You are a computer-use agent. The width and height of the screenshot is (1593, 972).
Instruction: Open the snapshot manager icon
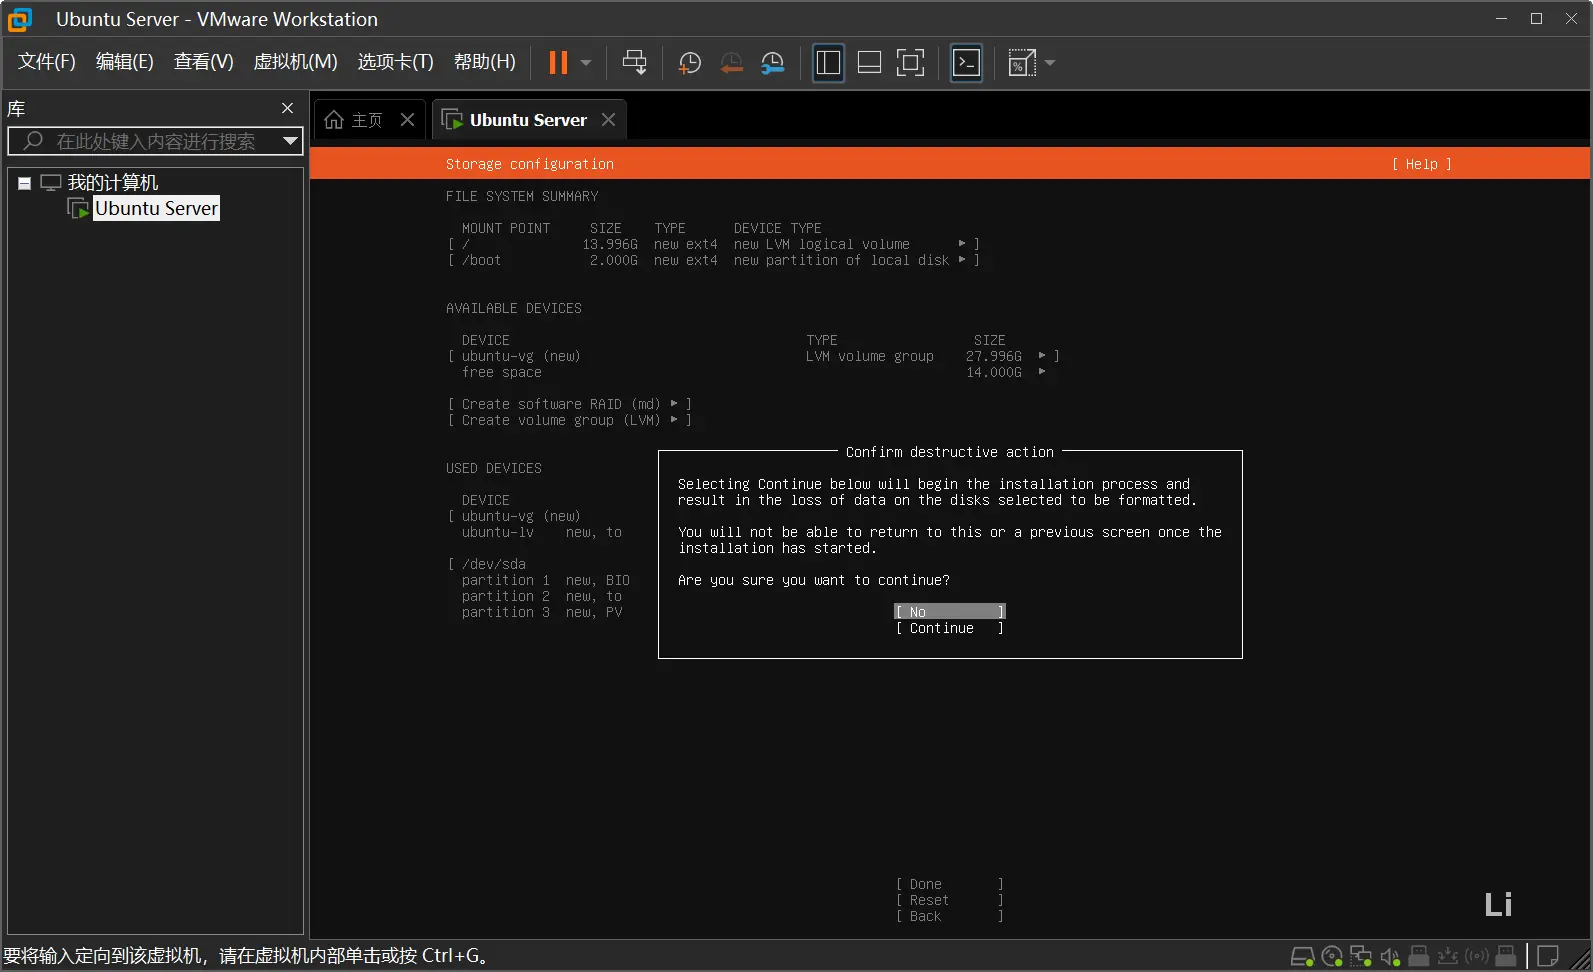[x=772, y=63]
